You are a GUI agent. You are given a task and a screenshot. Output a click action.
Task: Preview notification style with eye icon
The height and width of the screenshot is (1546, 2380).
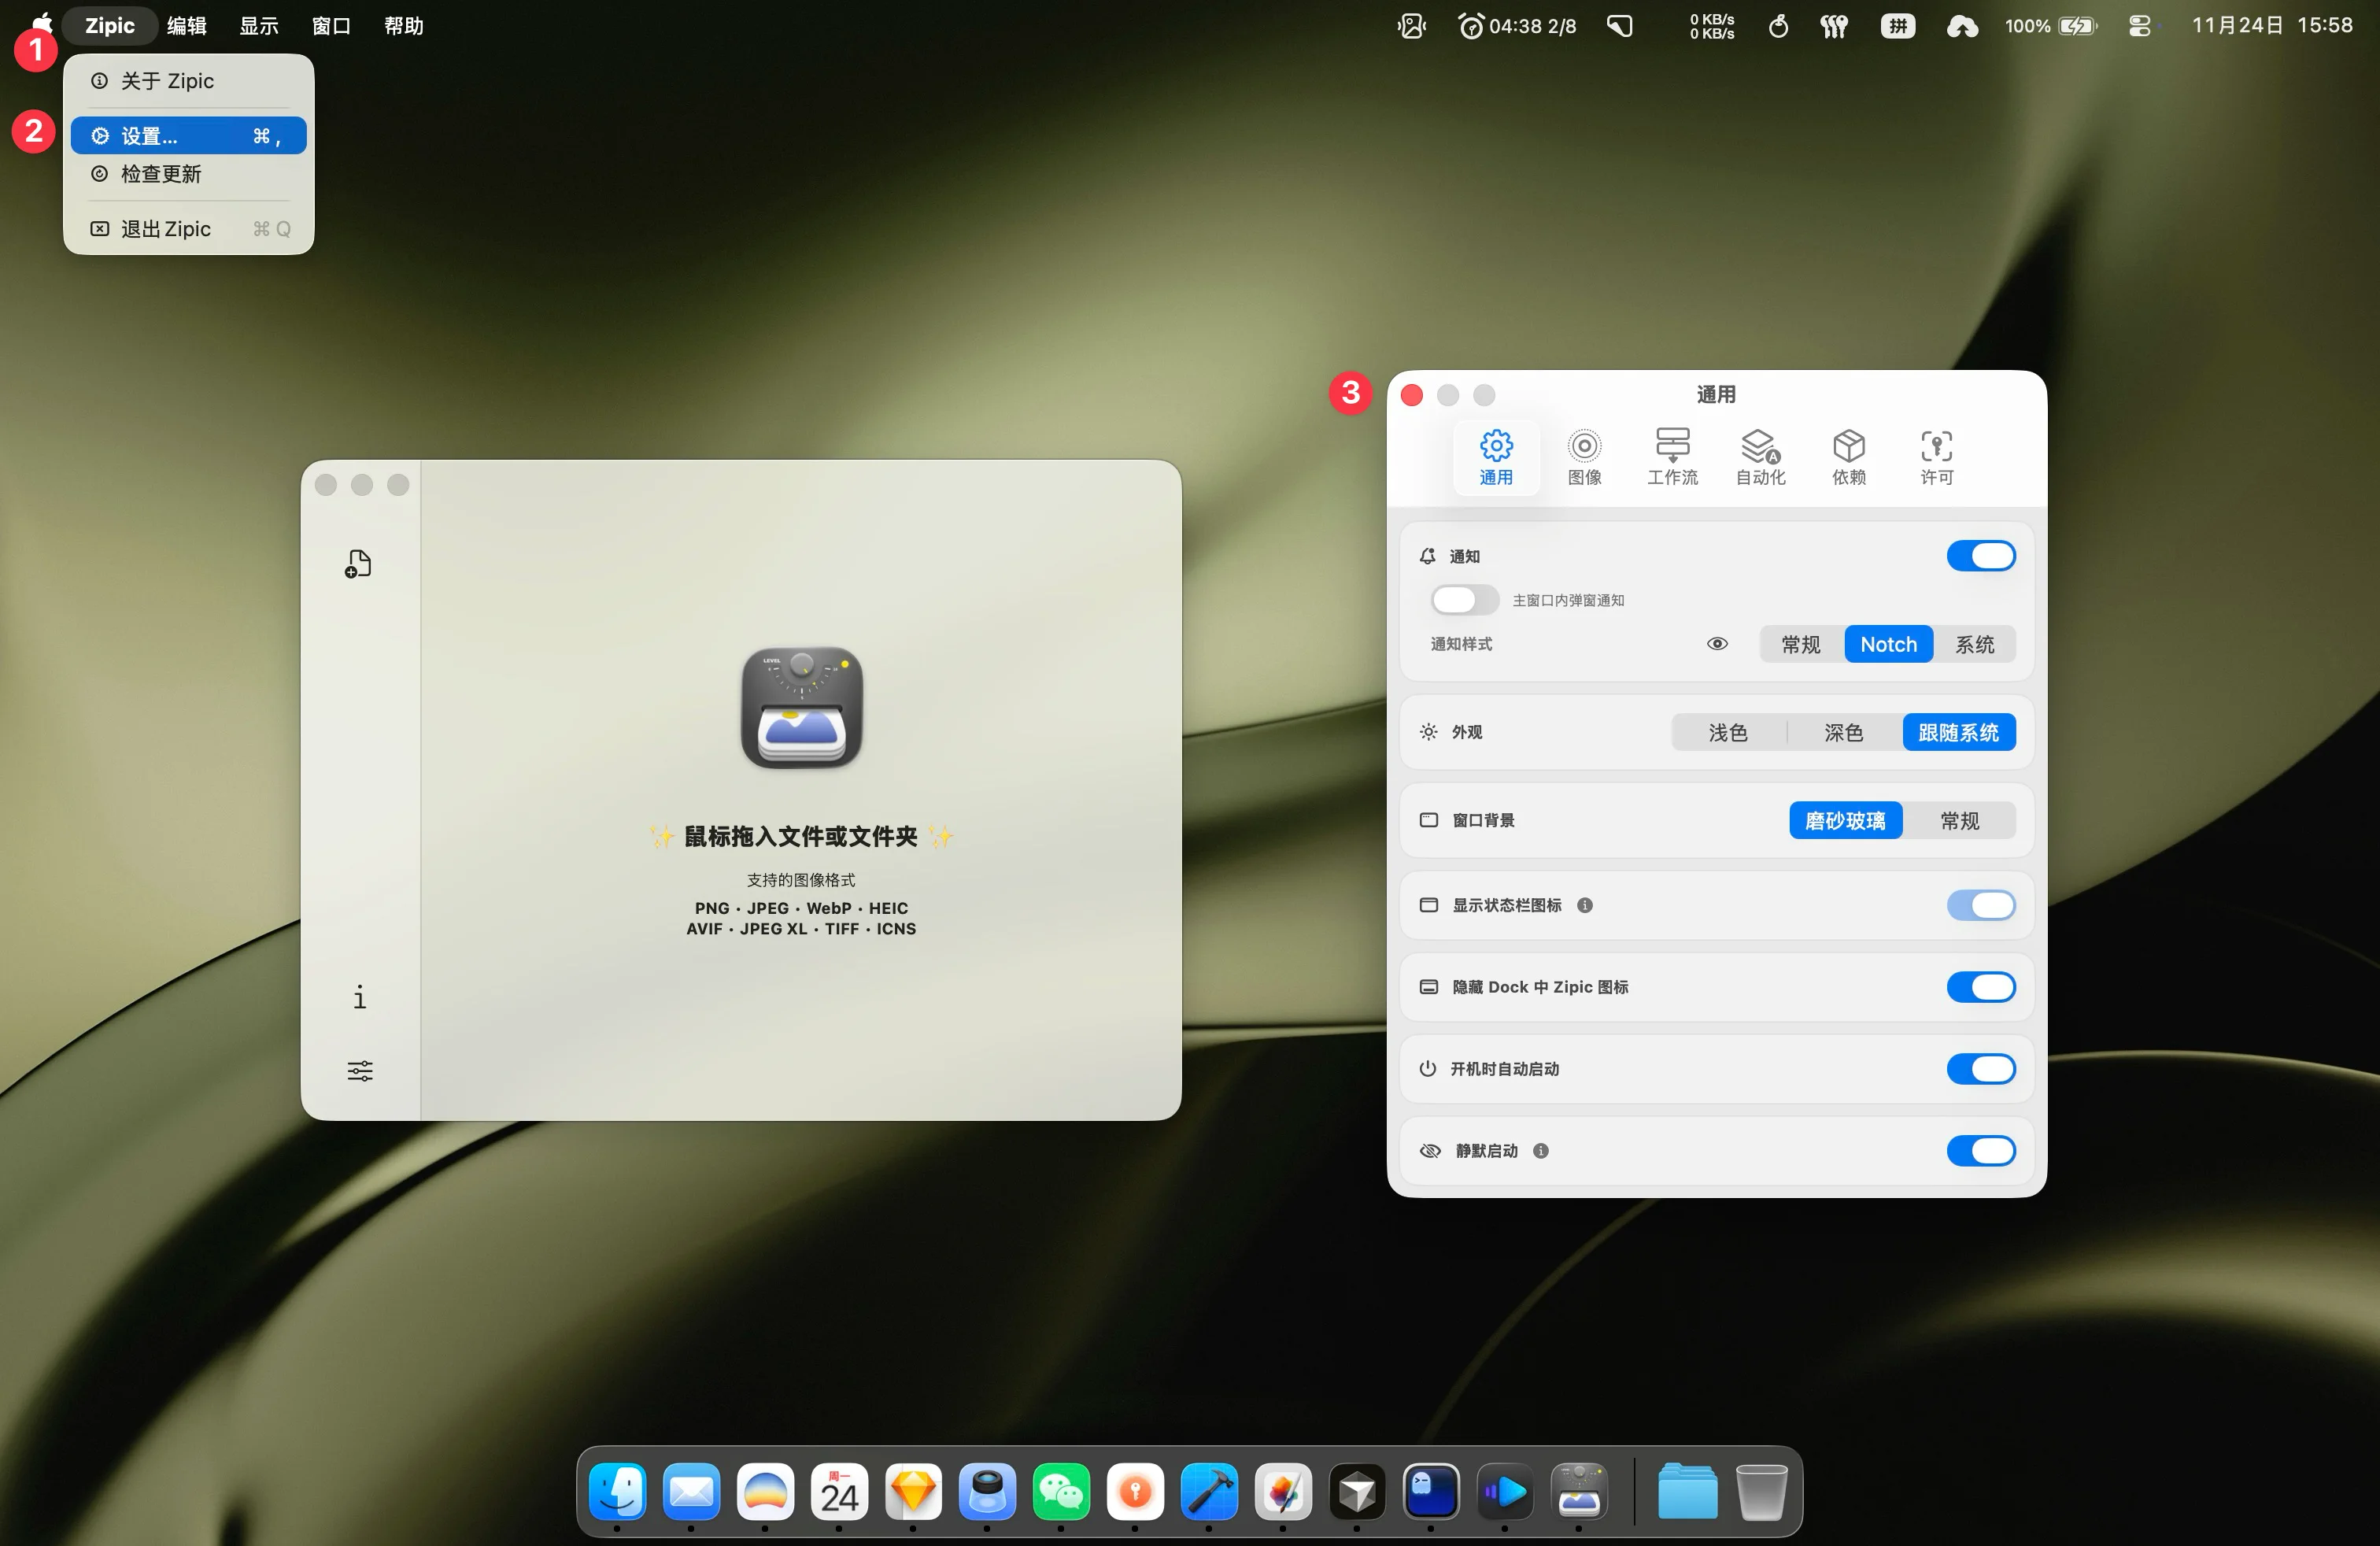click(1717, 644)
